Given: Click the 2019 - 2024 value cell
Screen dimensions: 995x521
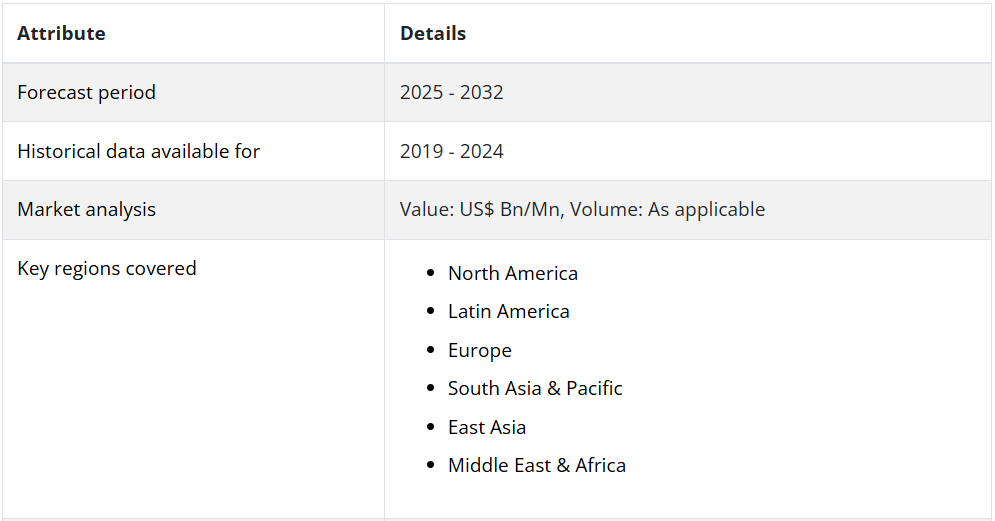Looking at the screenshot, I should tap(451, 151).
